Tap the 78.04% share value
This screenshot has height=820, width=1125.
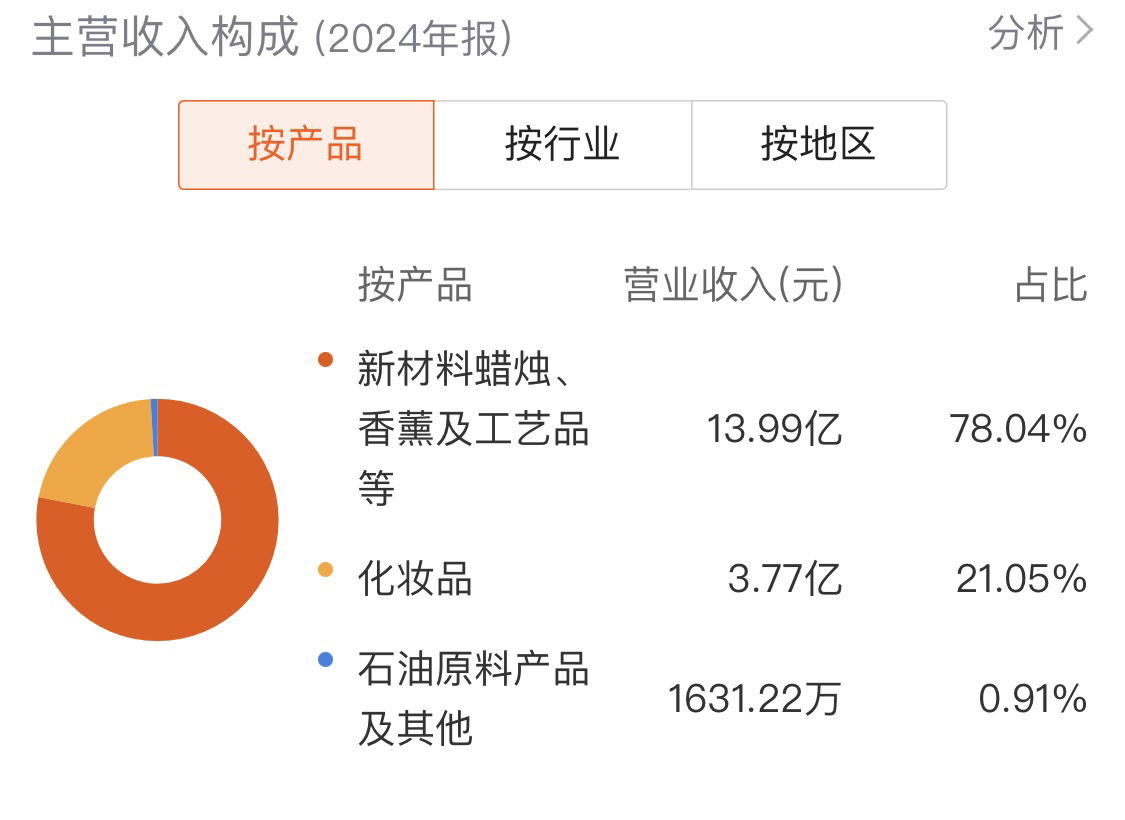coord(1019,429)
